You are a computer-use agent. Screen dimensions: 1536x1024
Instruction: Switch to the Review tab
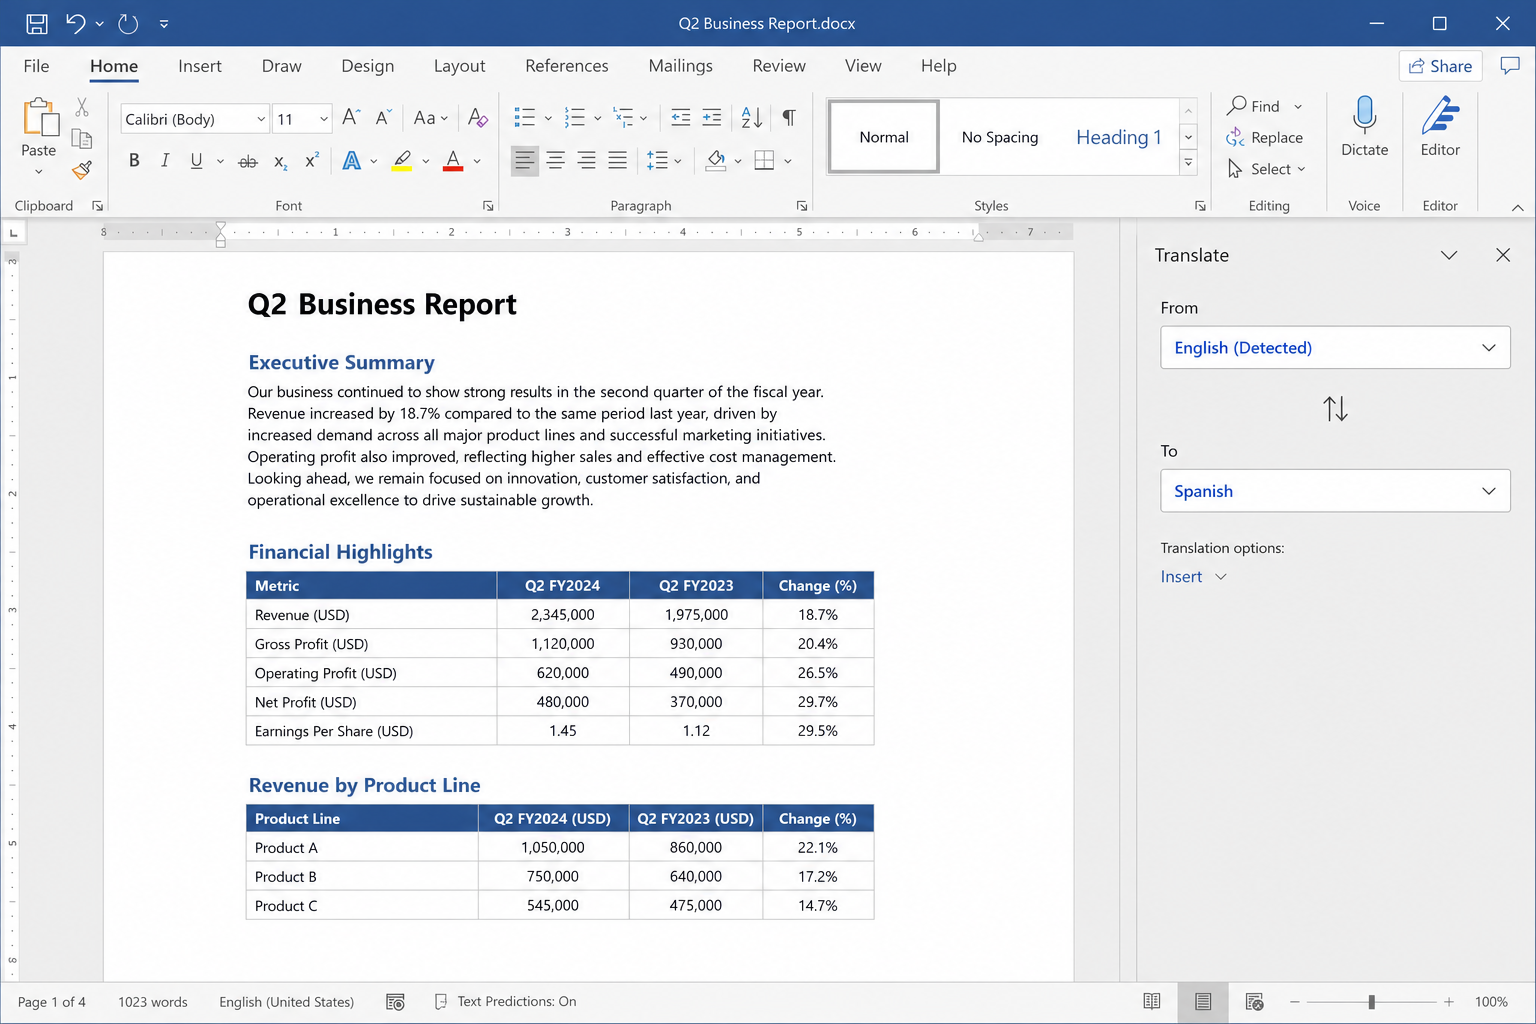(x=779, y=66)
